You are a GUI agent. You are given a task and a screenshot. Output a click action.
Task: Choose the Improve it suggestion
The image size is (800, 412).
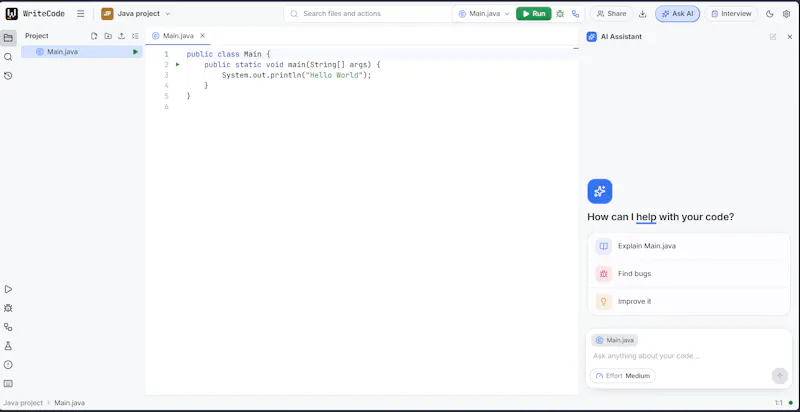click(x=689, y=301)
